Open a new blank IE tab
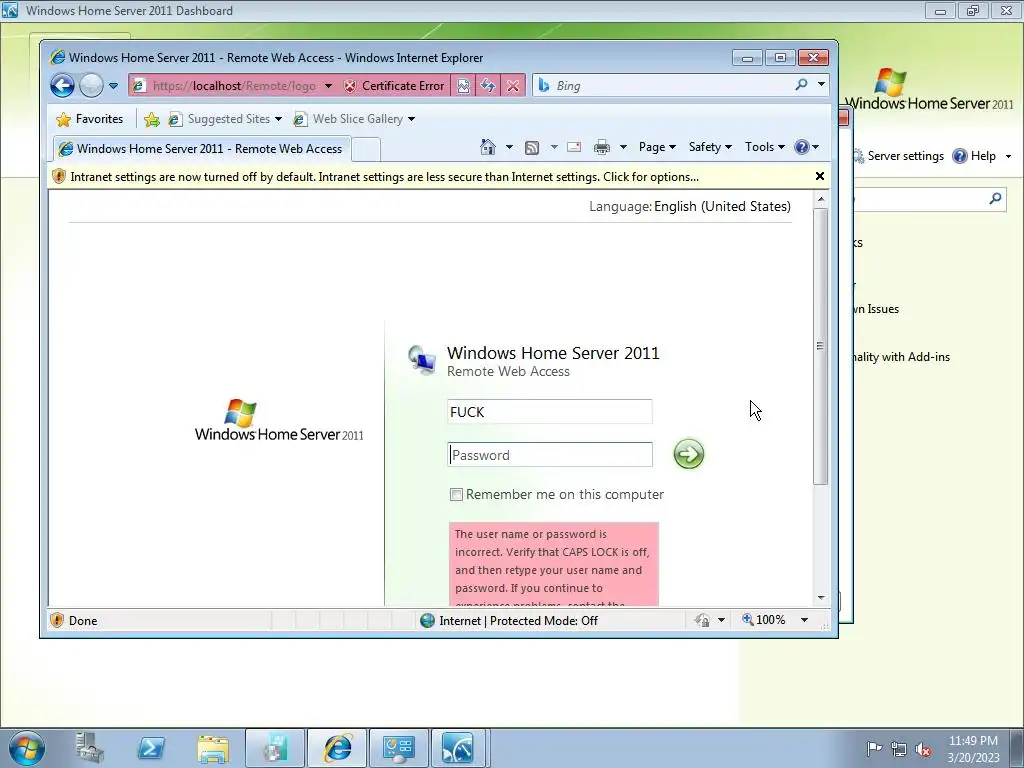 (366, 150)
